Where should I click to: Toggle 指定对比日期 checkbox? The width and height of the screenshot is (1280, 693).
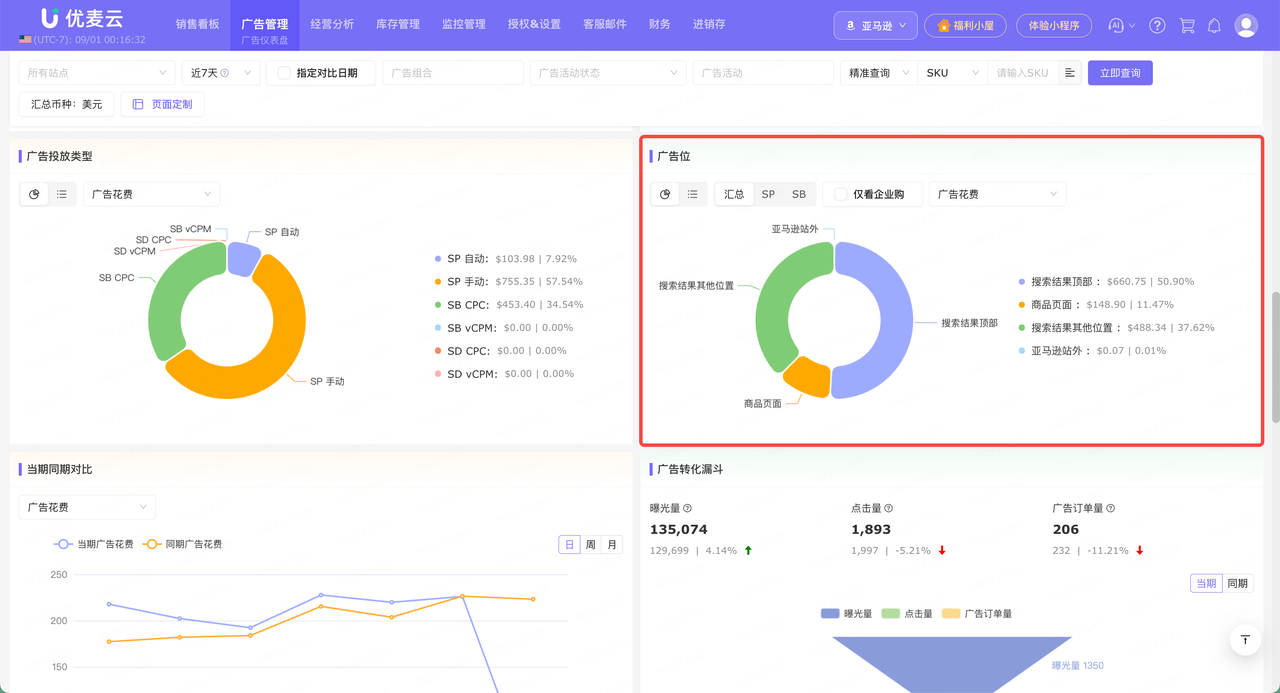[284, 73]
